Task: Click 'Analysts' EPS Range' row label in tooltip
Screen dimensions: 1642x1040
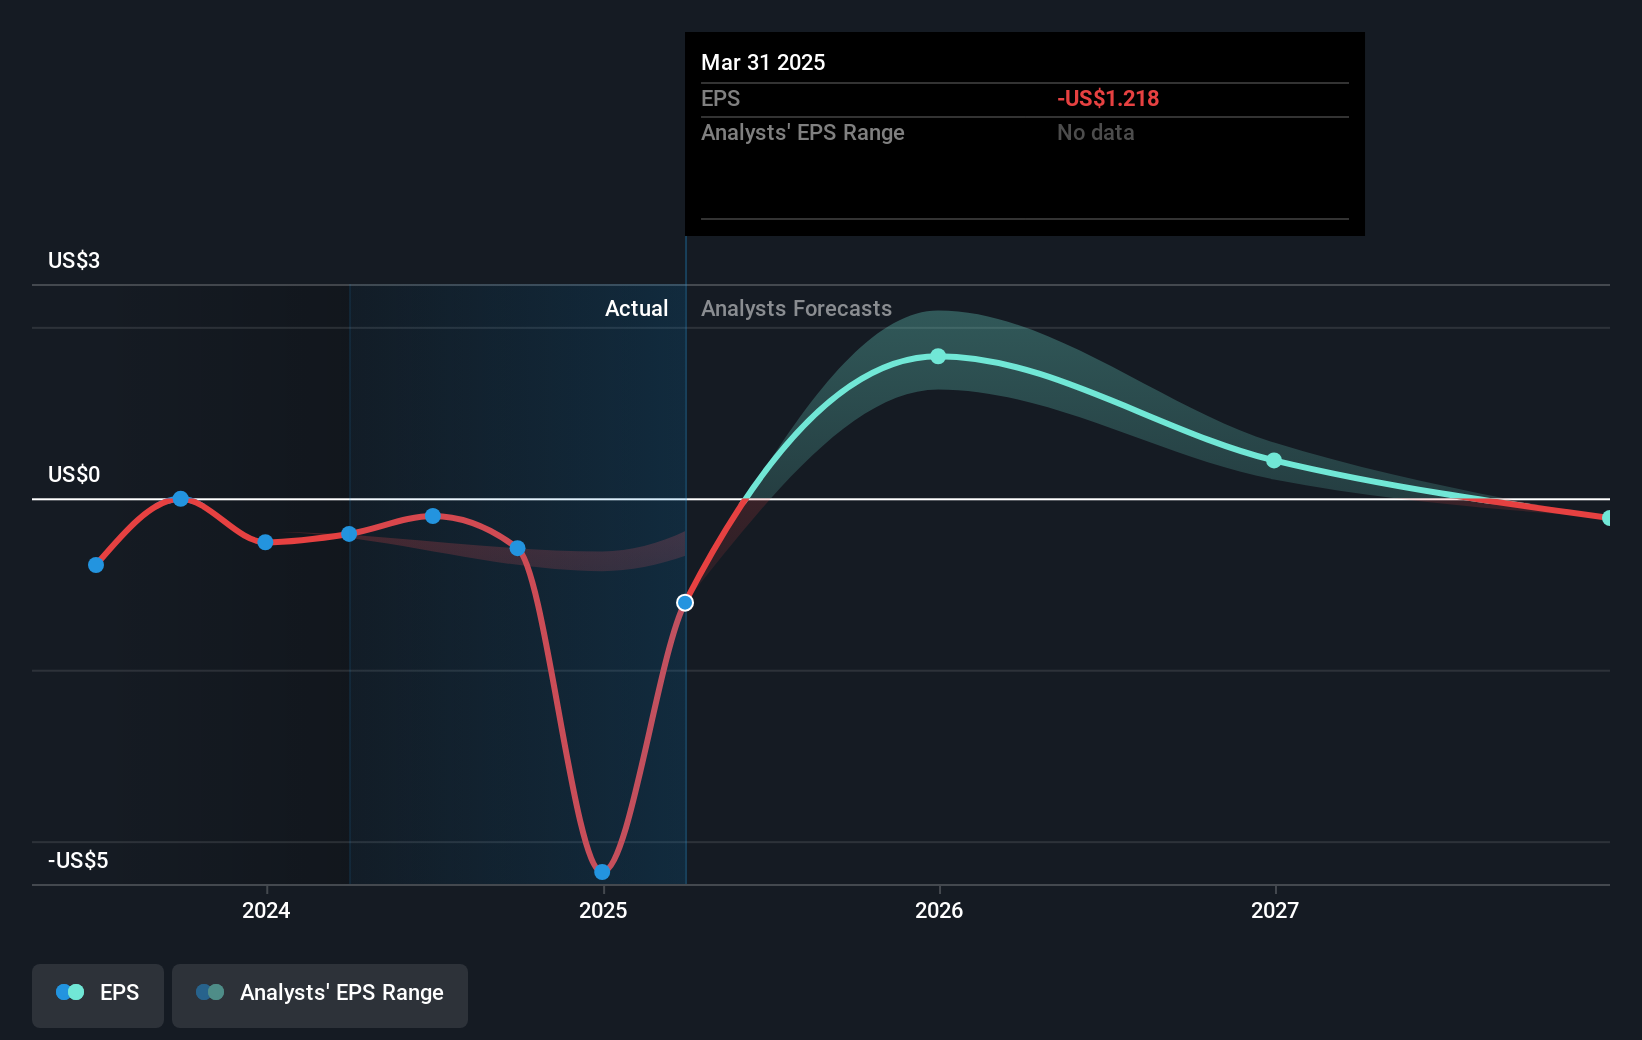Action: click(x=803, y=132)
